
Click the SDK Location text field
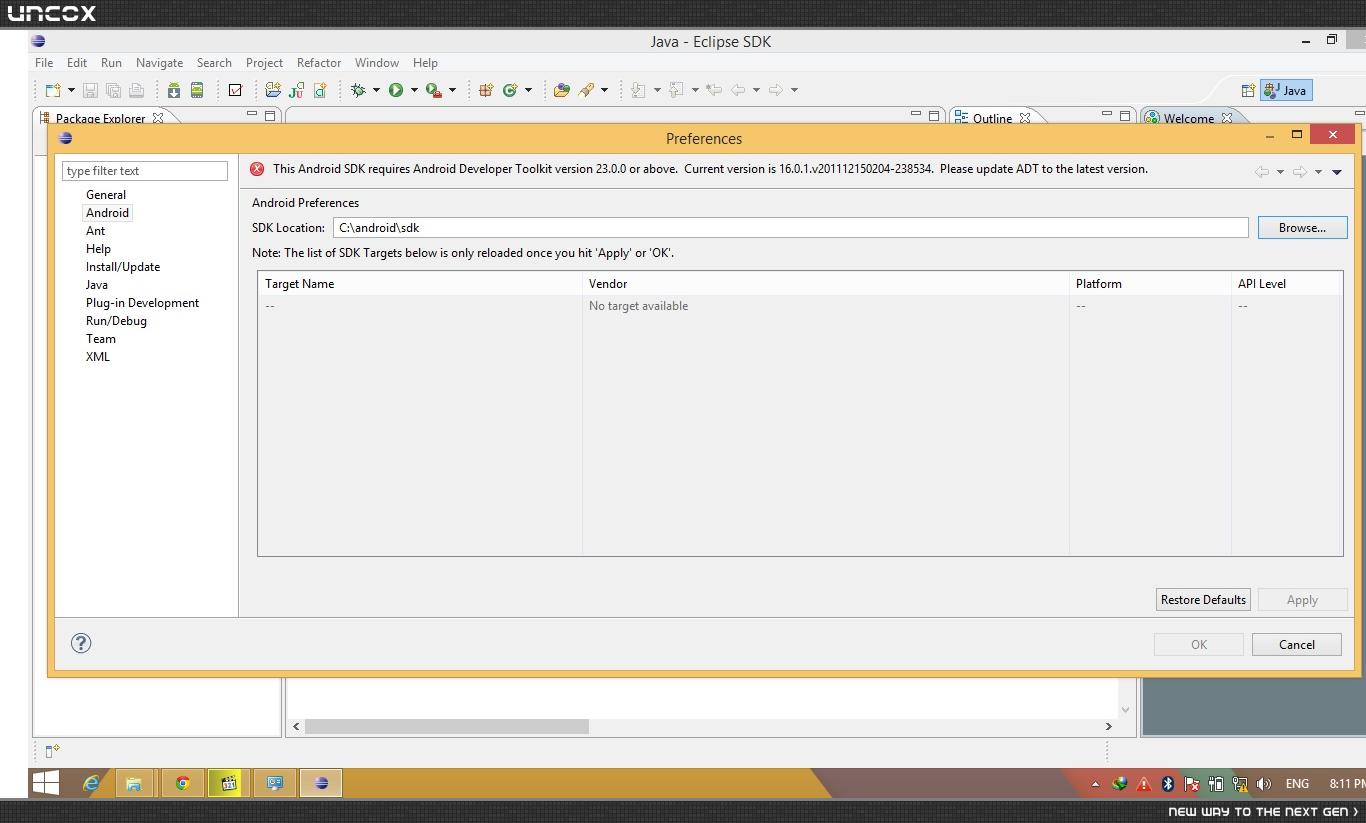790,228
